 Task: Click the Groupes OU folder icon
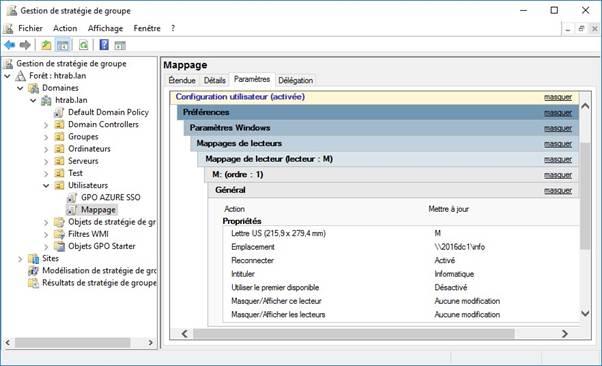click(59, 137)
